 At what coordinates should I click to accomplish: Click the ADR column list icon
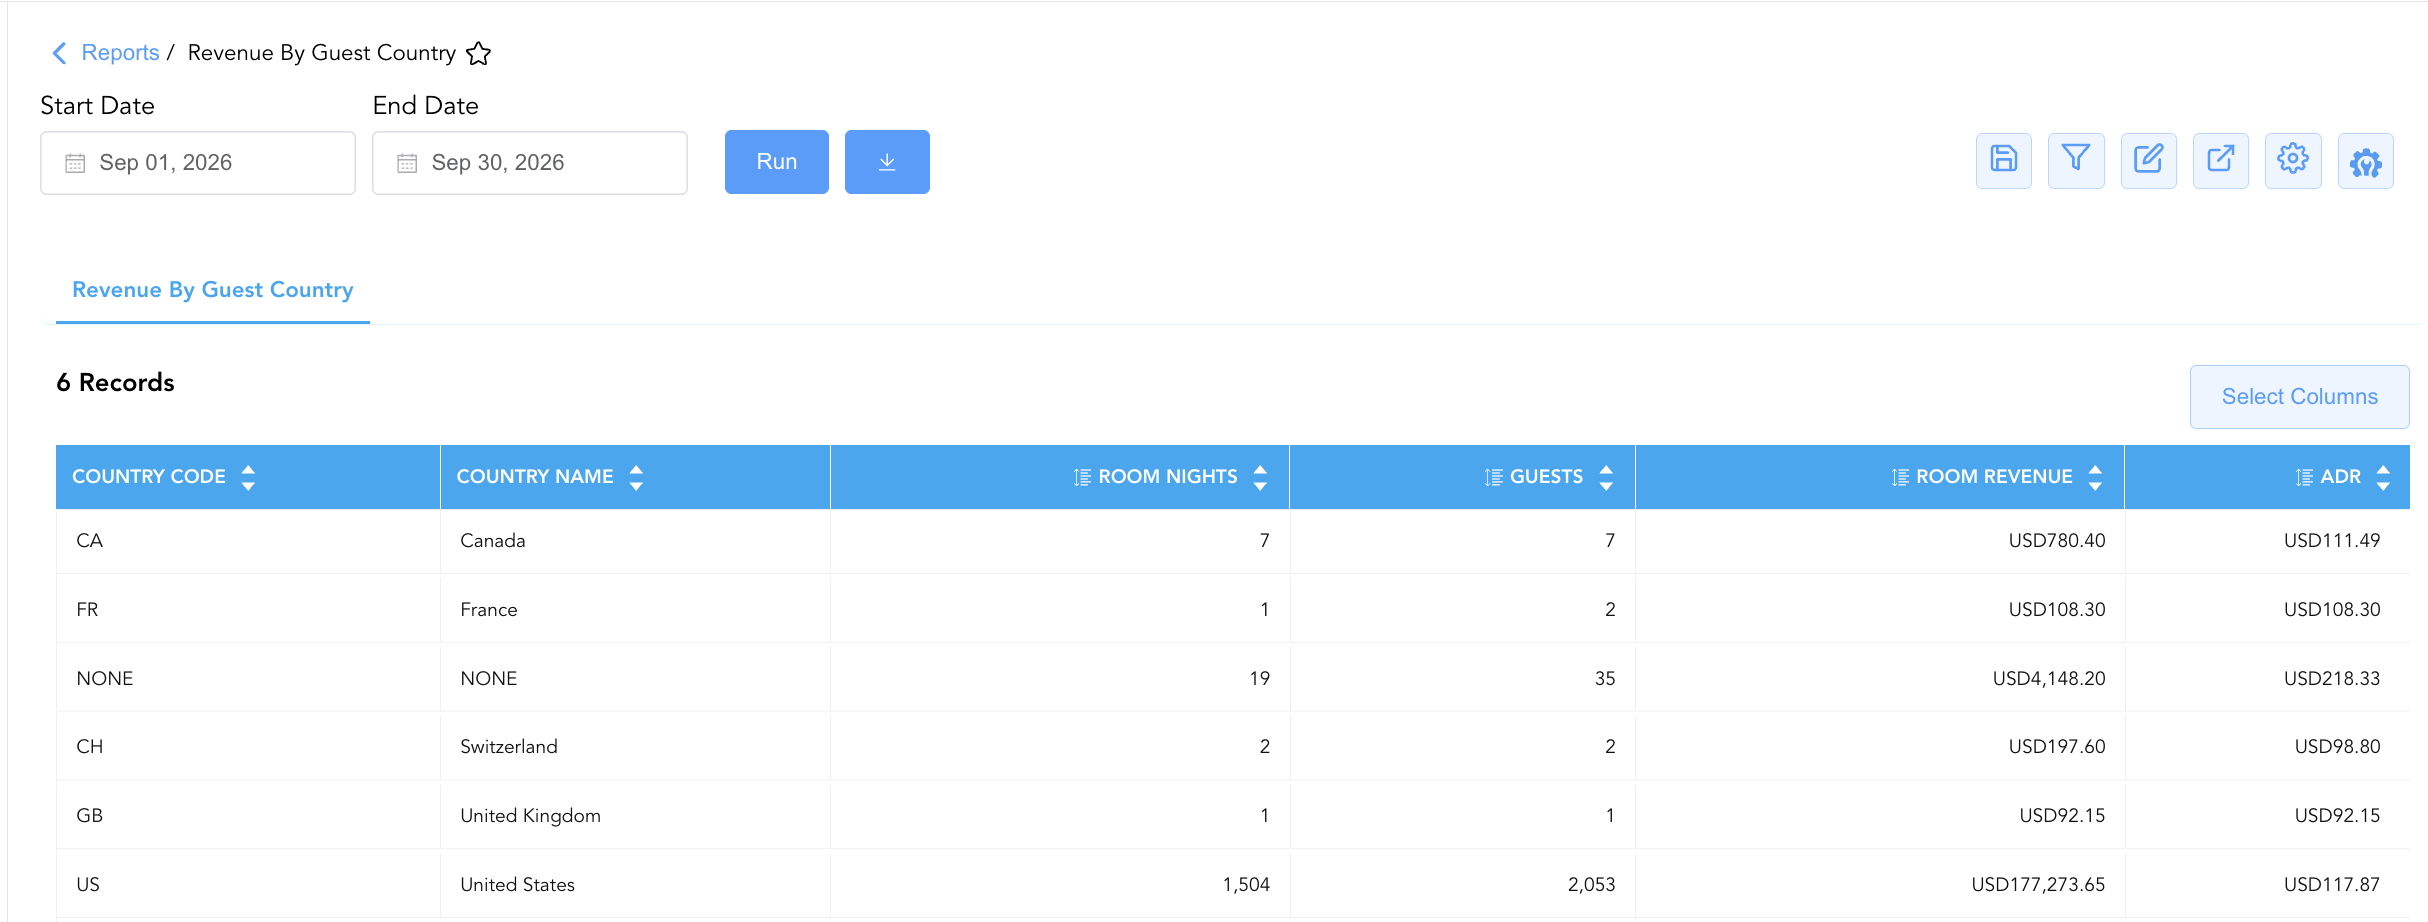pos(2304,477)
